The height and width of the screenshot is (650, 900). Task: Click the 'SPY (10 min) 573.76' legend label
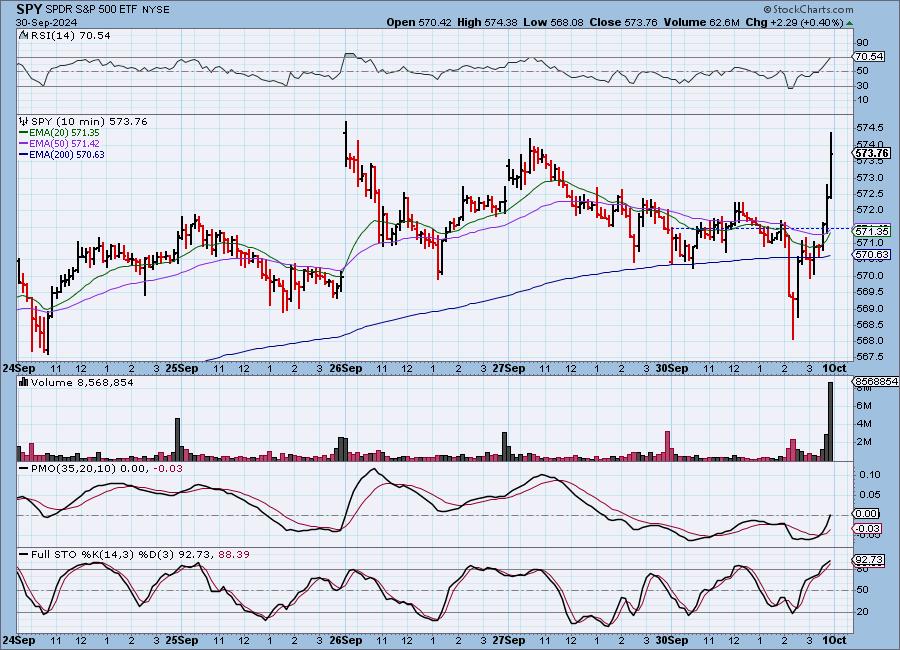click(x=89, y=122)
